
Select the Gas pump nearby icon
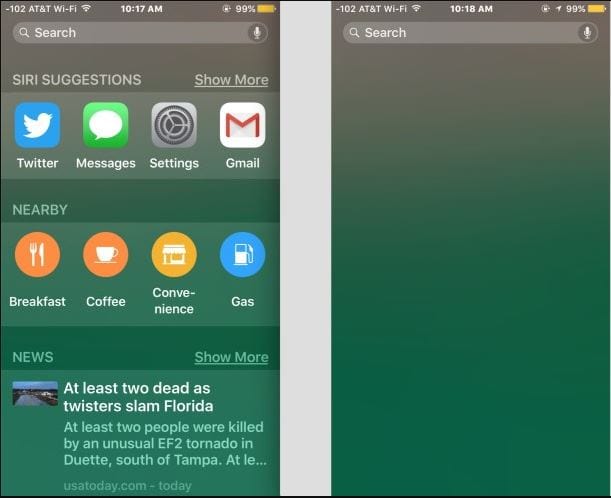(x=242, y=254)
